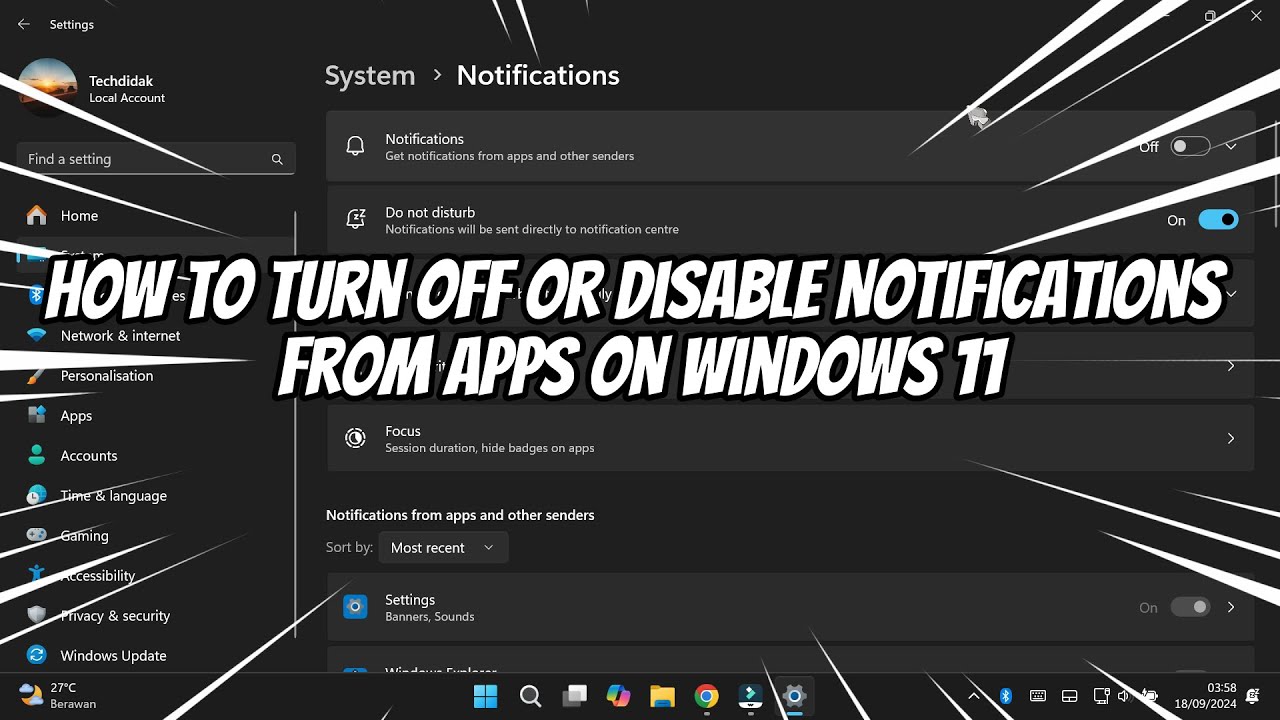The image size is (1280, 720).
Task: Open the Settings app notification details chevron
Action: [1231, 607]
